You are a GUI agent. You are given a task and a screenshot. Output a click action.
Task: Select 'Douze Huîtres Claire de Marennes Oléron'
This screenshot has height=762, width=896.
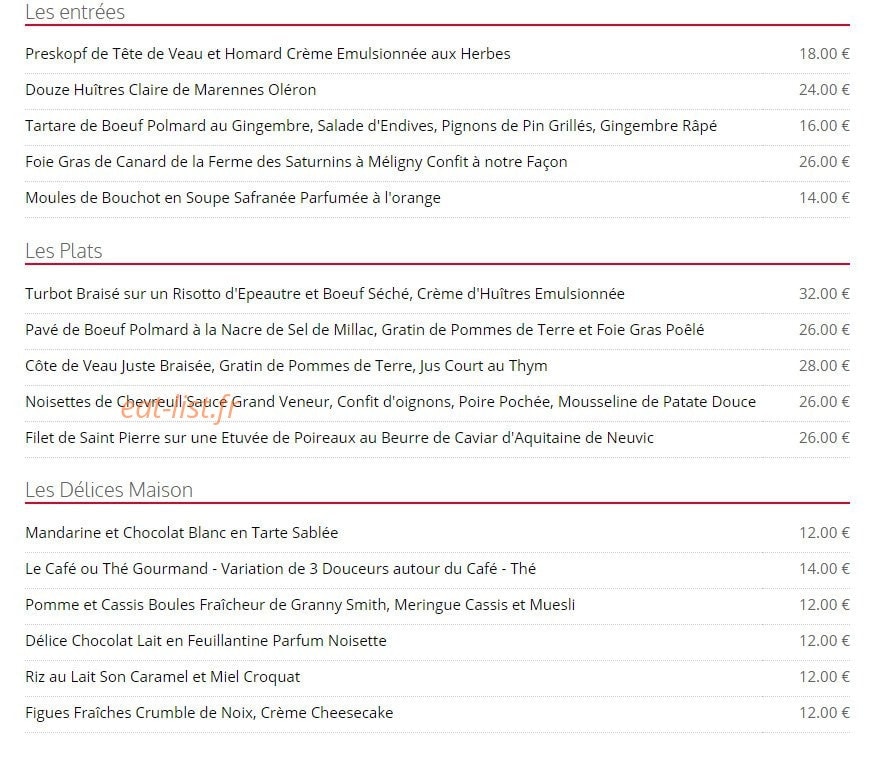click(x=170, y=90)
